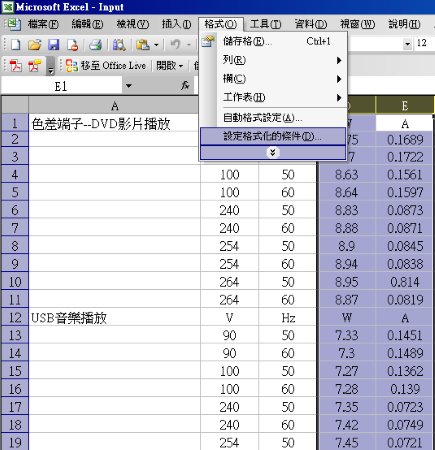435x450 pixels.
Task: Expand the full Format menu with chevrons
Action: (x=273, y=153)
